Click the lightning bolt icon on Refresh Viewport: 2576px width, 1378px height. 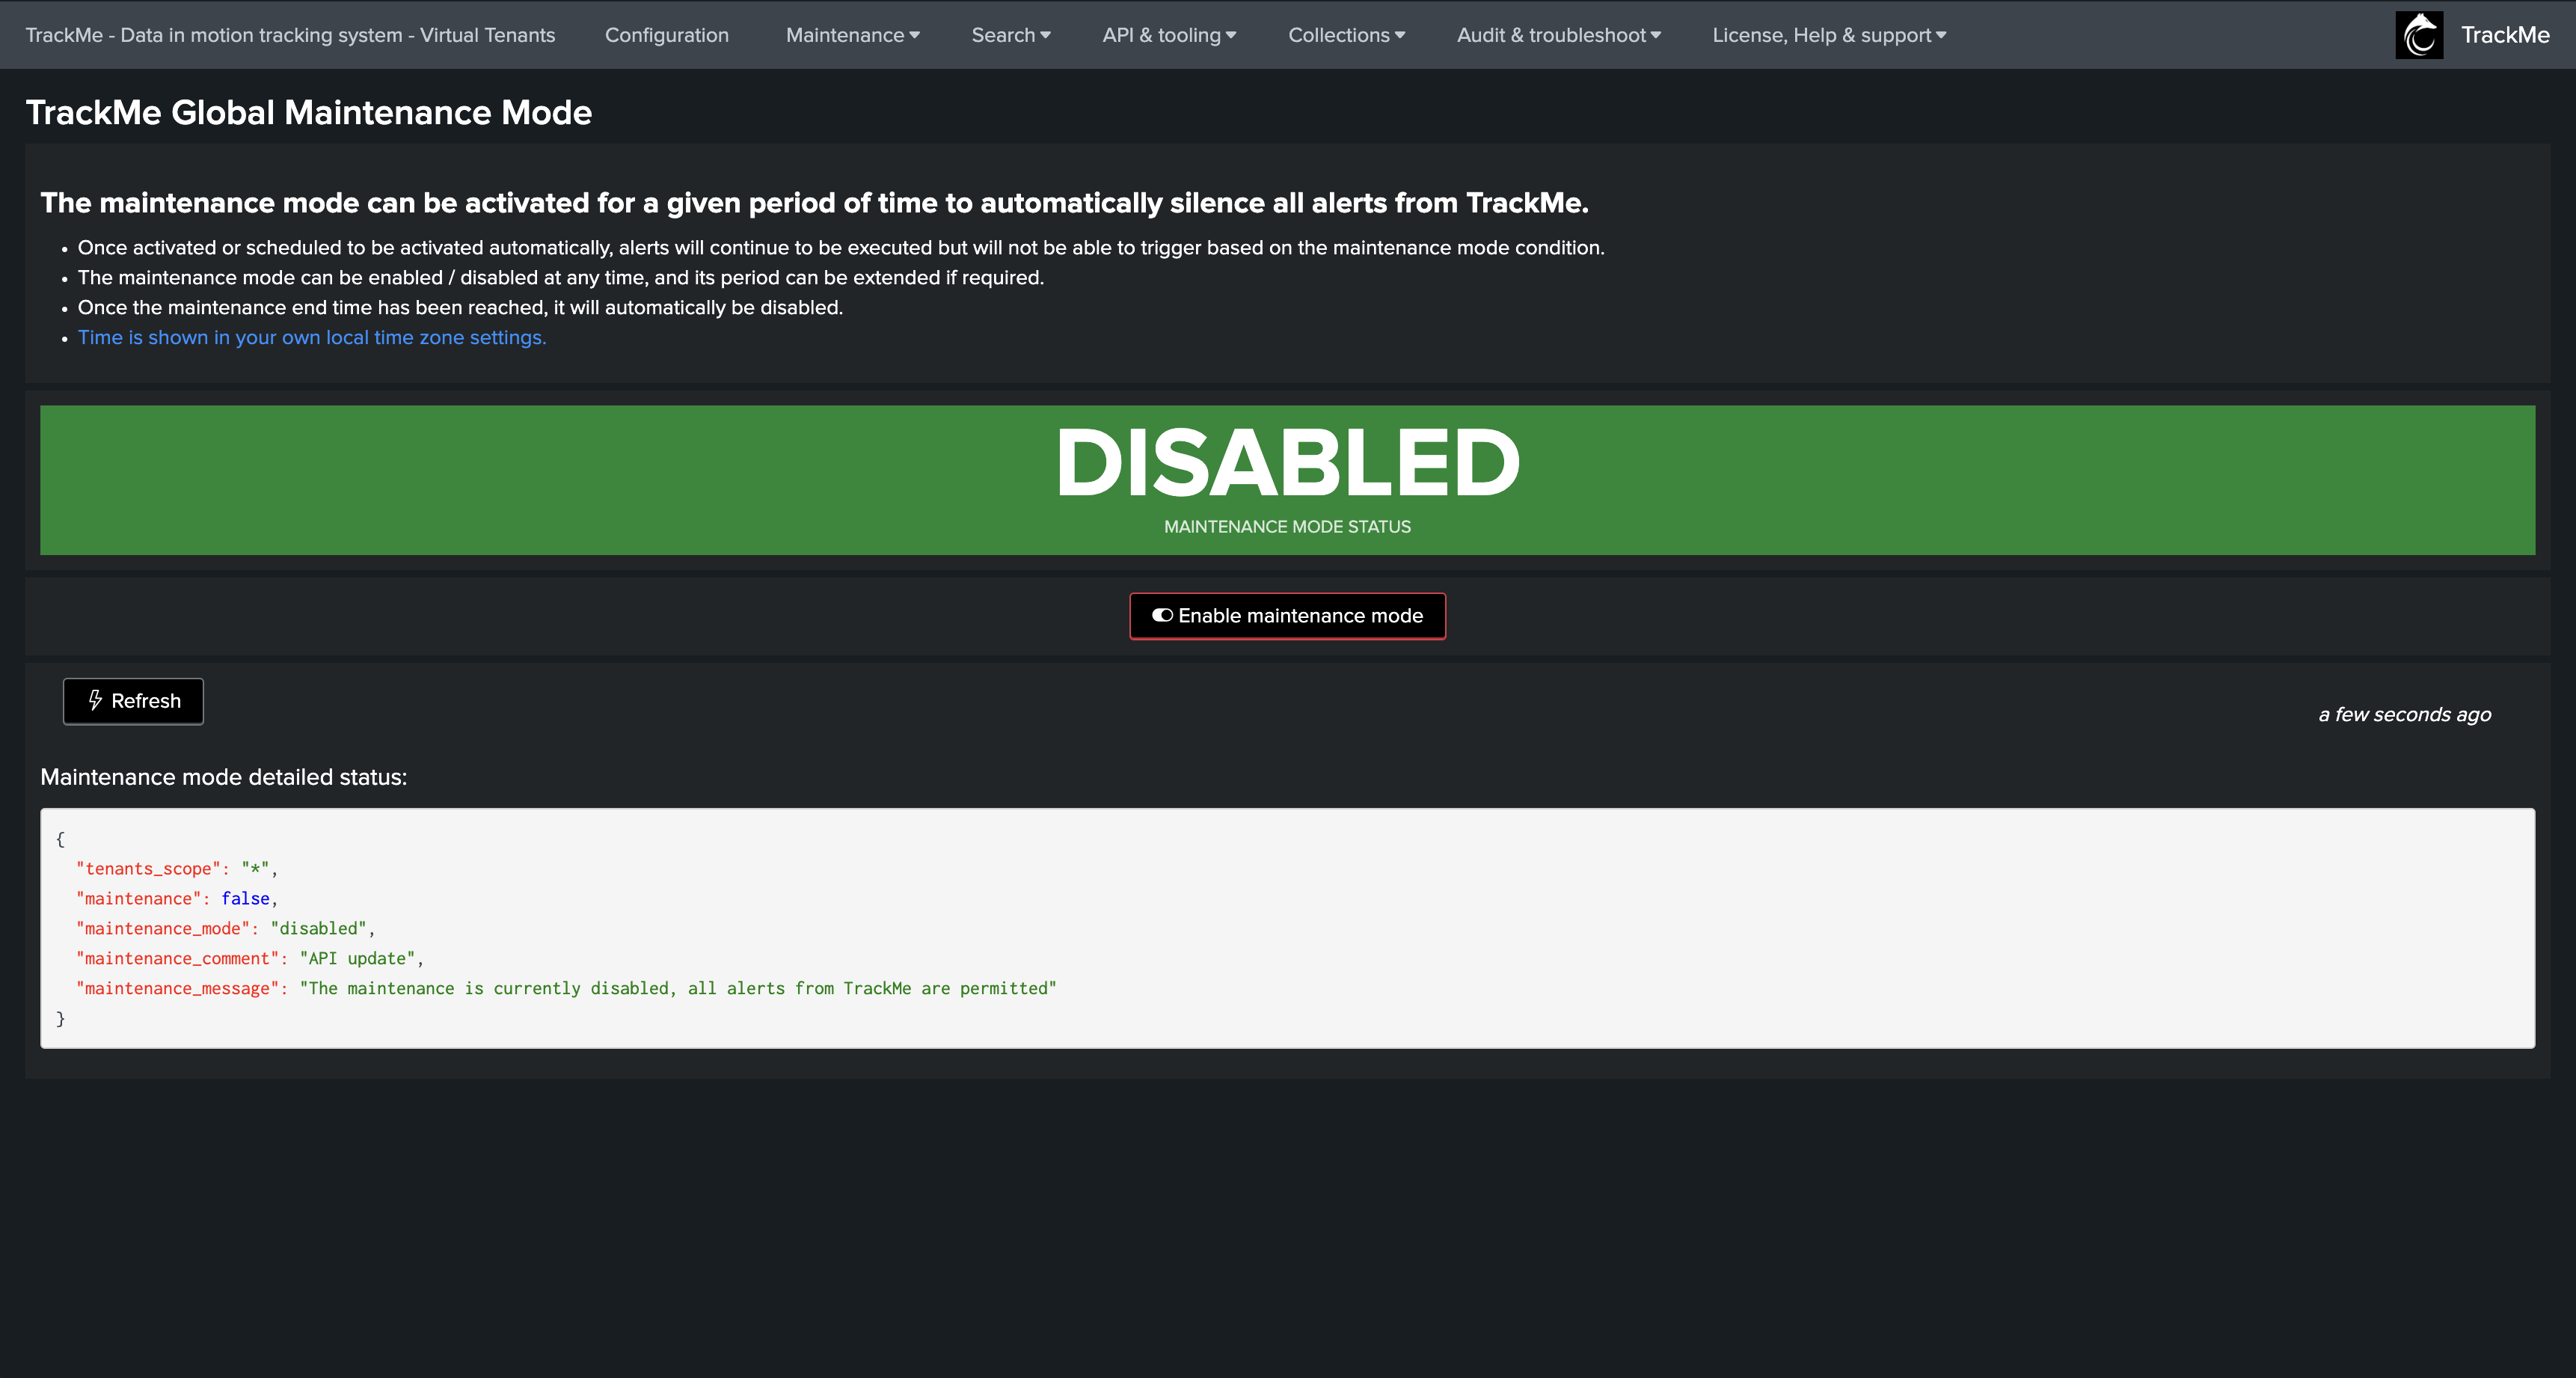point(95,700)
